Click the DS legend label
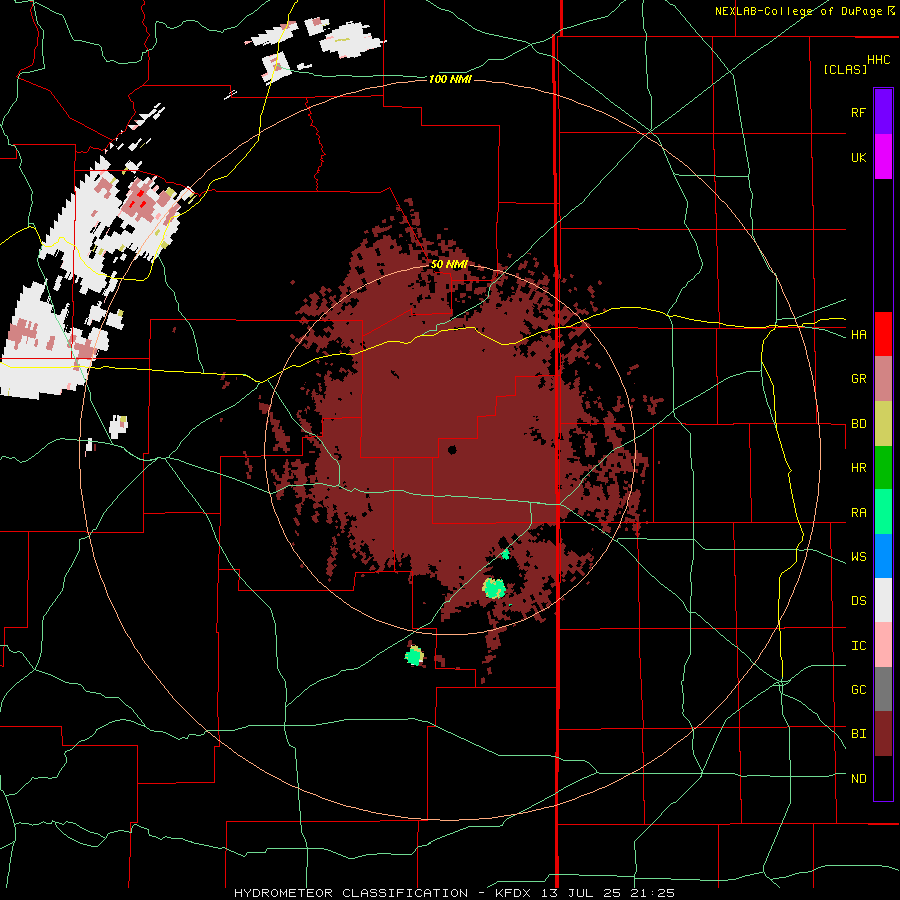 tap(858, 601)
